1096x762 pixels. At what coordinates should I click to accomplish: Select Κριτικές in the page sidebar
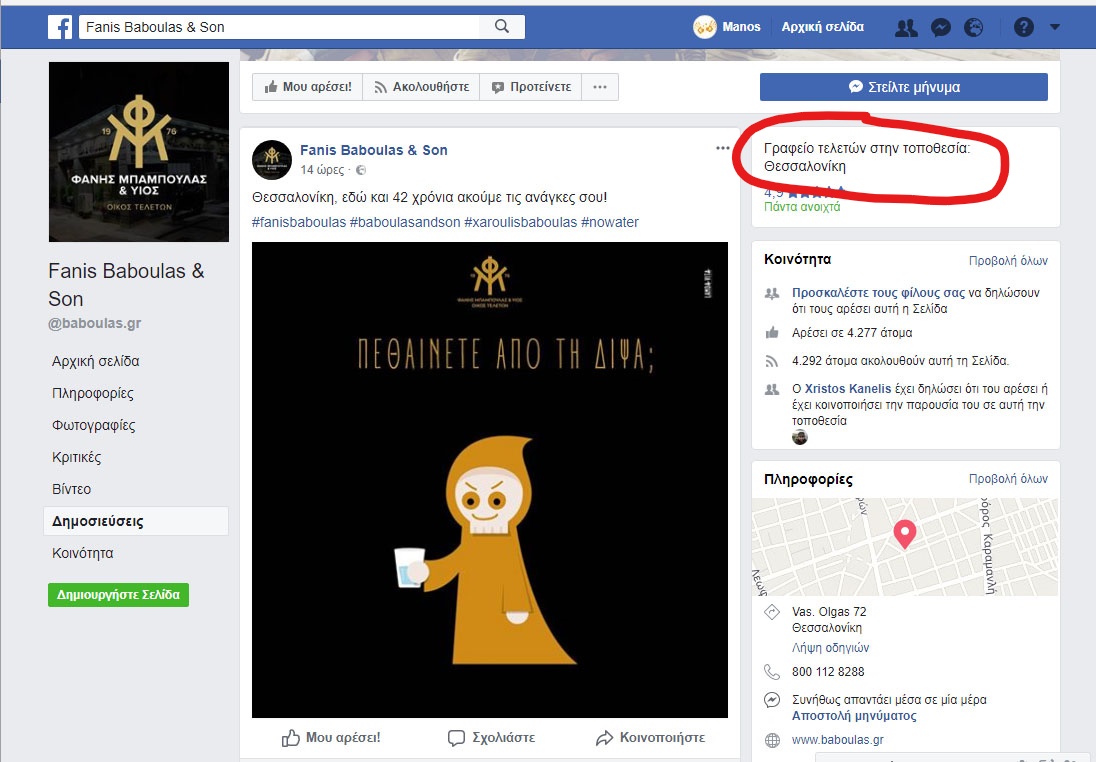pyautogui.click(x=76, y=457)
